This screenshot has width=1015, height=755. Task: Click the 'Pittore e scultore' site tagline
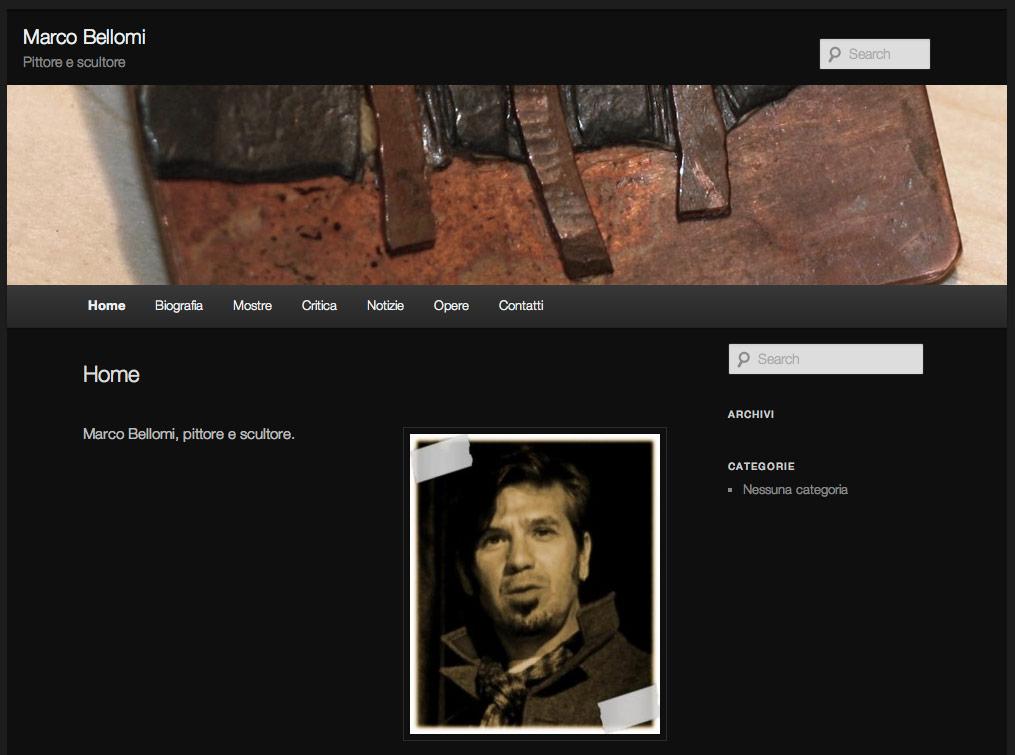74,62
